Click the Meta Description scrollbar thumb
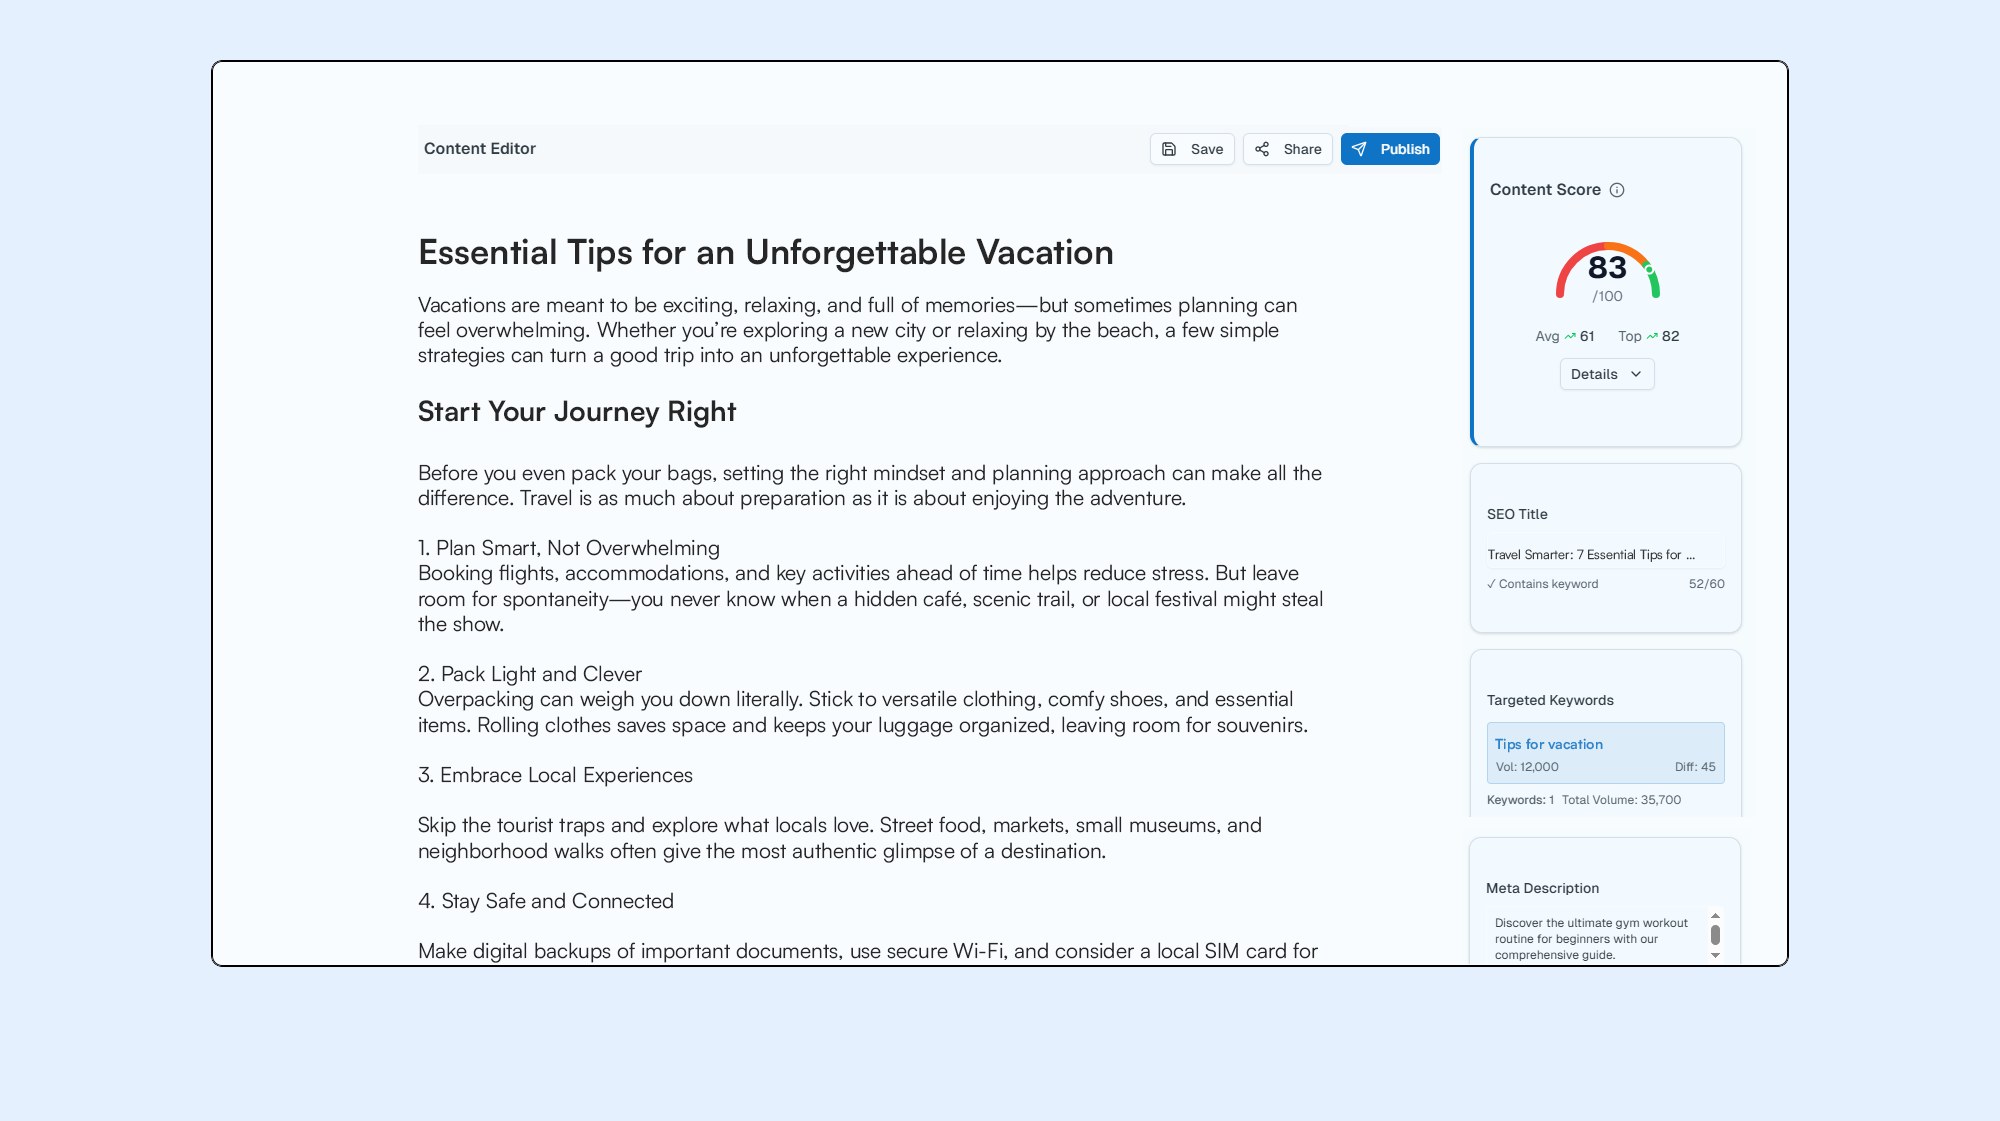2000x1121 pixels. point(1715,935)
